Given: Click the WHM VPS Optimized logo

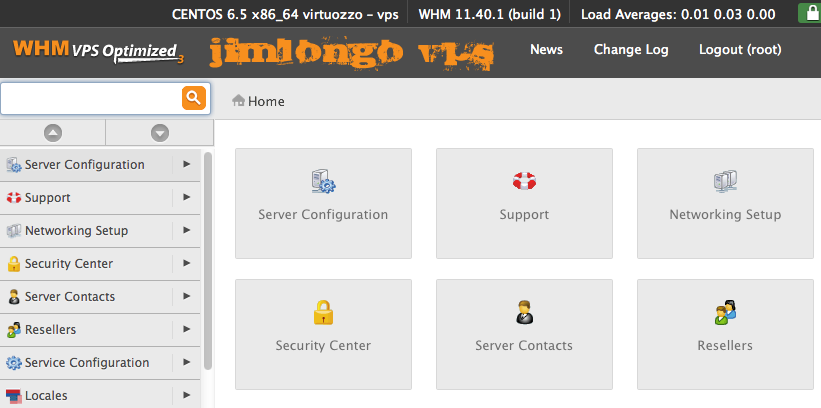Looking at the screenshot, I should pyautogui.click(x=98, y=52).
